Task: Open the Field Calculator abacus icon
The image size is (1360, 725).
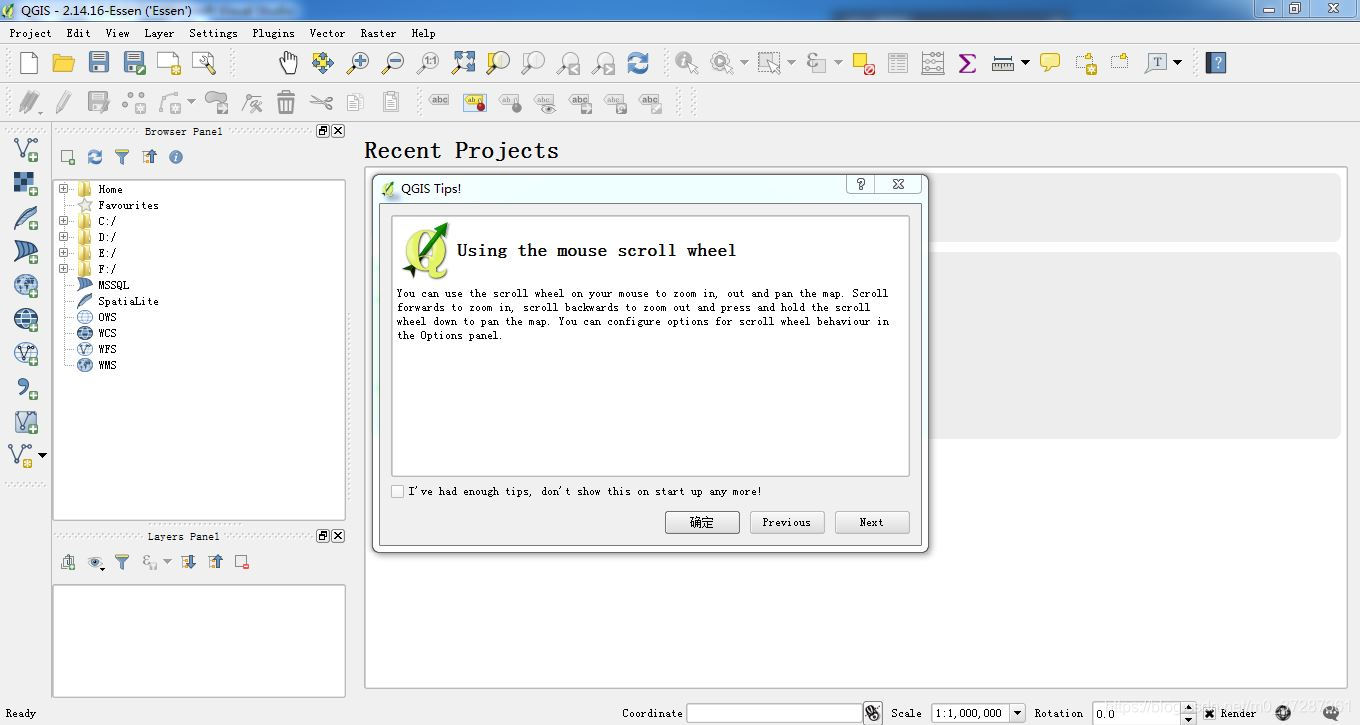Action: point(933,63)
